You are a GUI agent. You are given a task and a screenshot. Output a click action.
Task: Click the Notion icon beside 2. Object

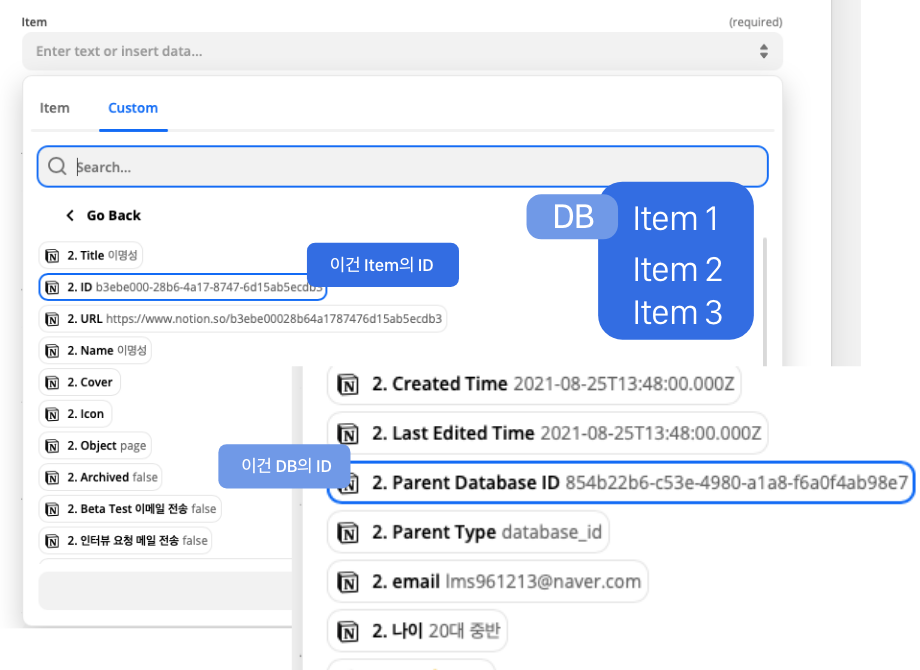[x=52, y=446]
